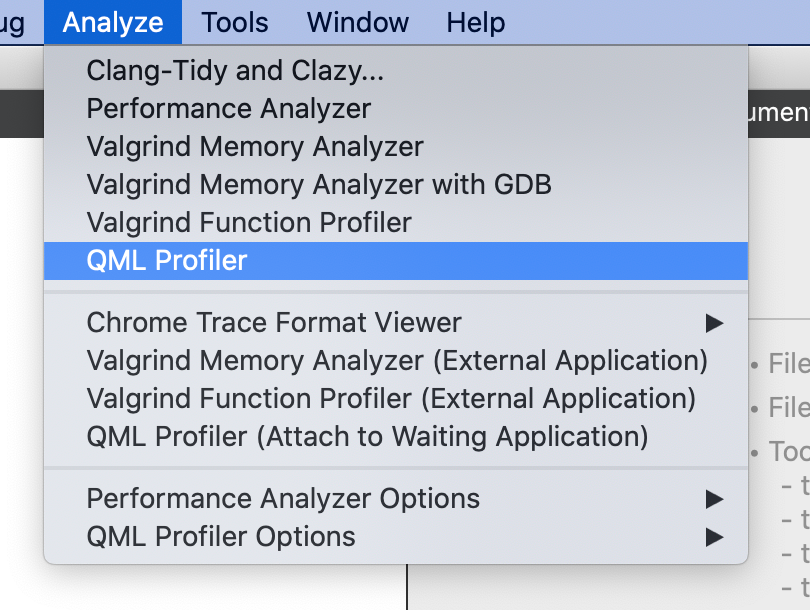Close the Analyze menu in menu bar
This screenshot has width=810, height=610.
(x=113, y=22)
